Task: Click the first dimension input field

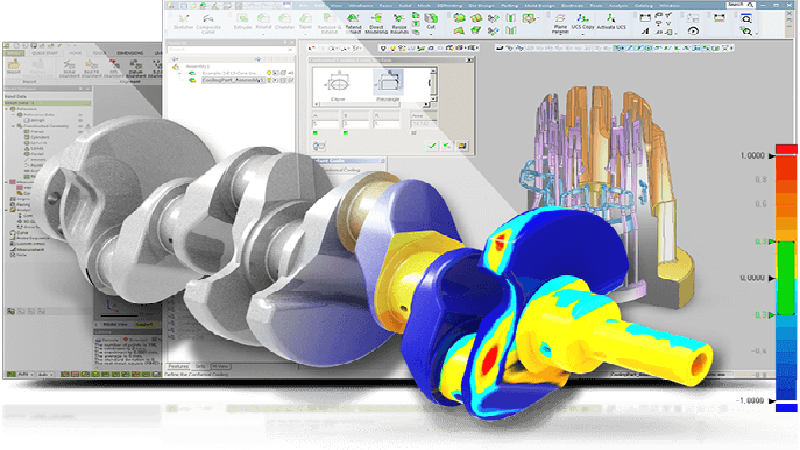Action: click(324, 124)
